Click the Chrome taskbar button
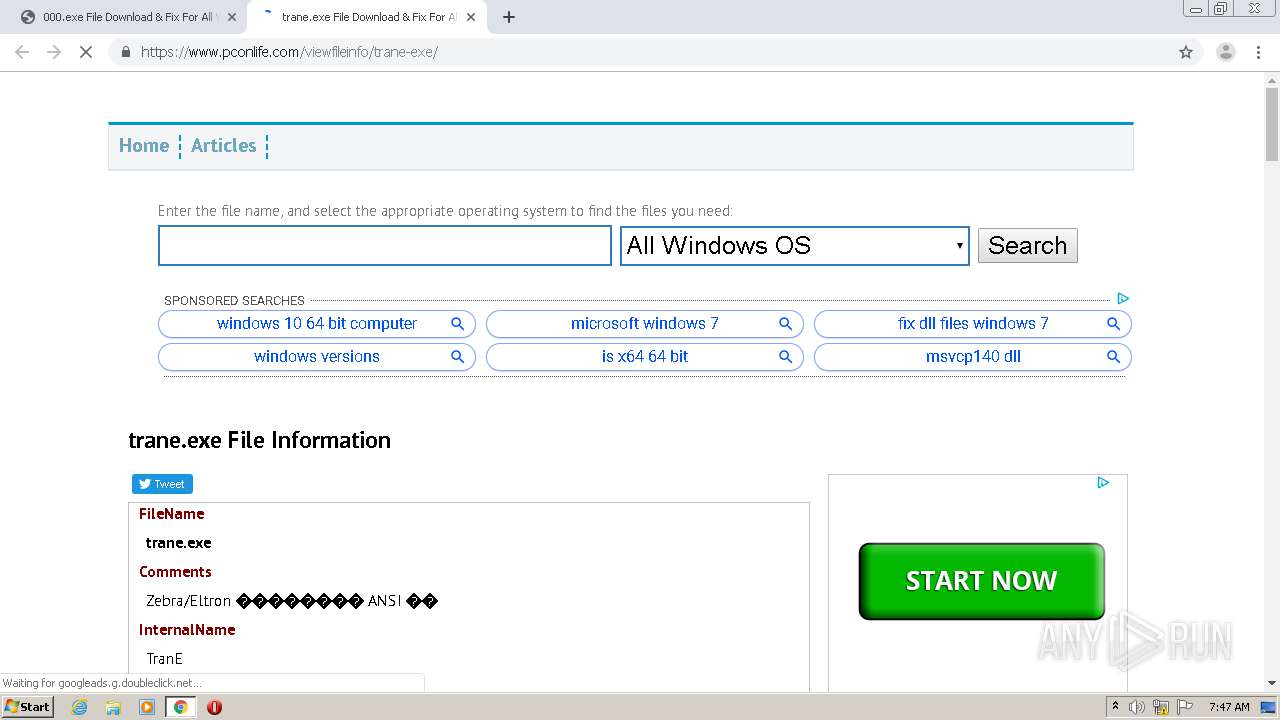The height and width of the screenshot is (720, 1280). (180, 707)
